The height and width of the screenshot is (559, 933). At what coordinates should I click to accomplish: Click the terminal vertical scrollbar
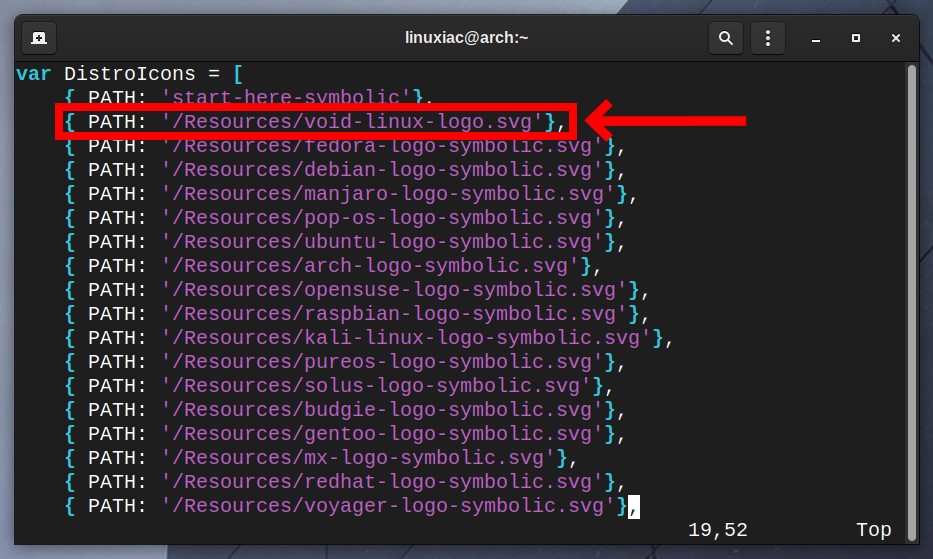[x=912, y=303]
